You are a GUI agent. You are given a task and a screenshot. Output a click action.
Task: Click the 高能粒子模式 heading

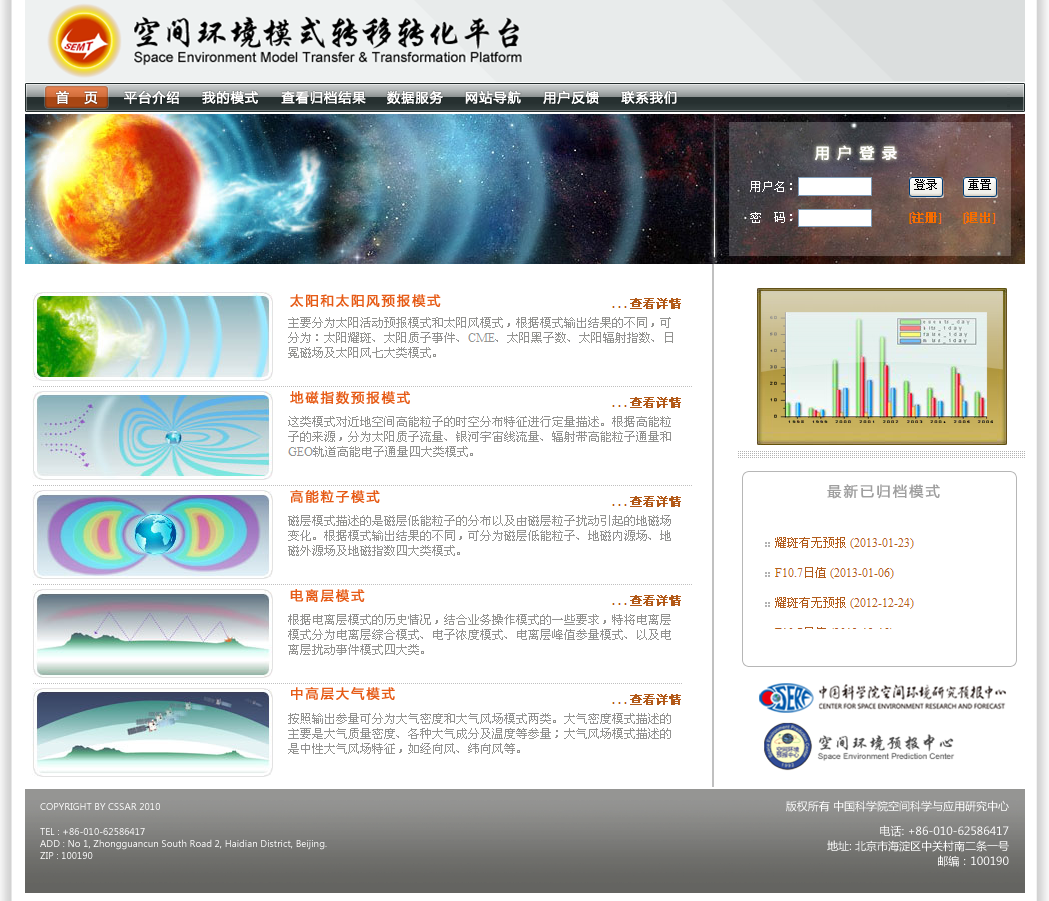[335, 497]
